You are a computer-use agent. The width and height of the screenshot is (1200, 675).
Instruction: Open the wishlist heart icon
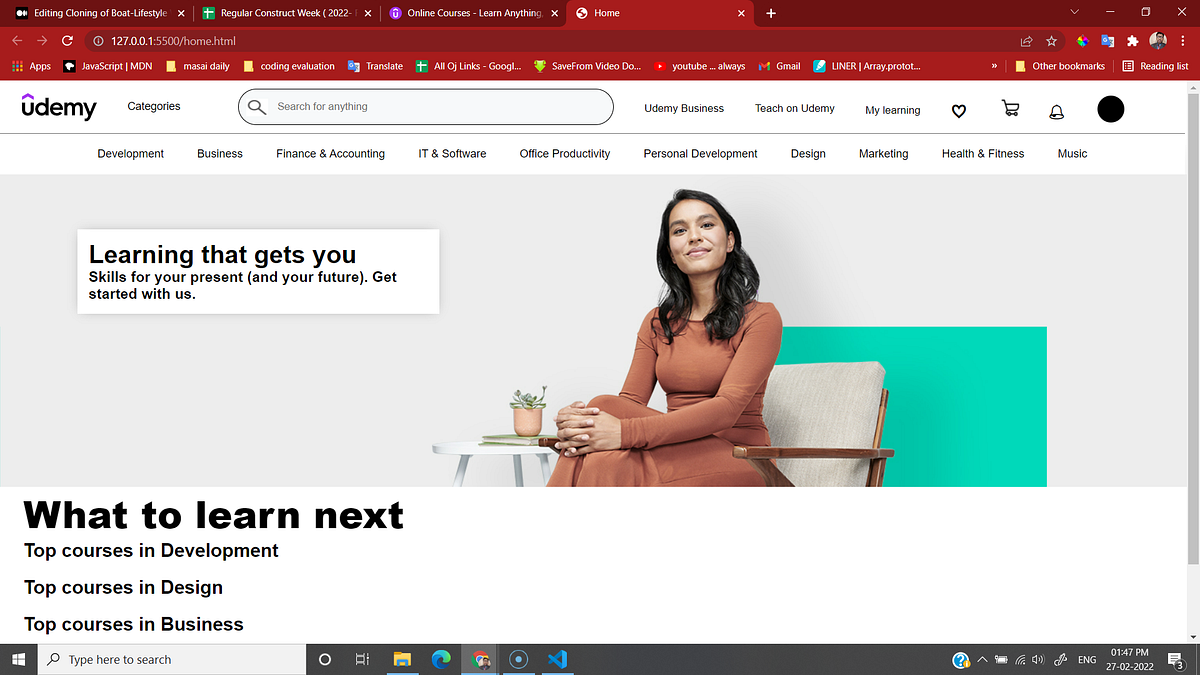click(958, 111)
